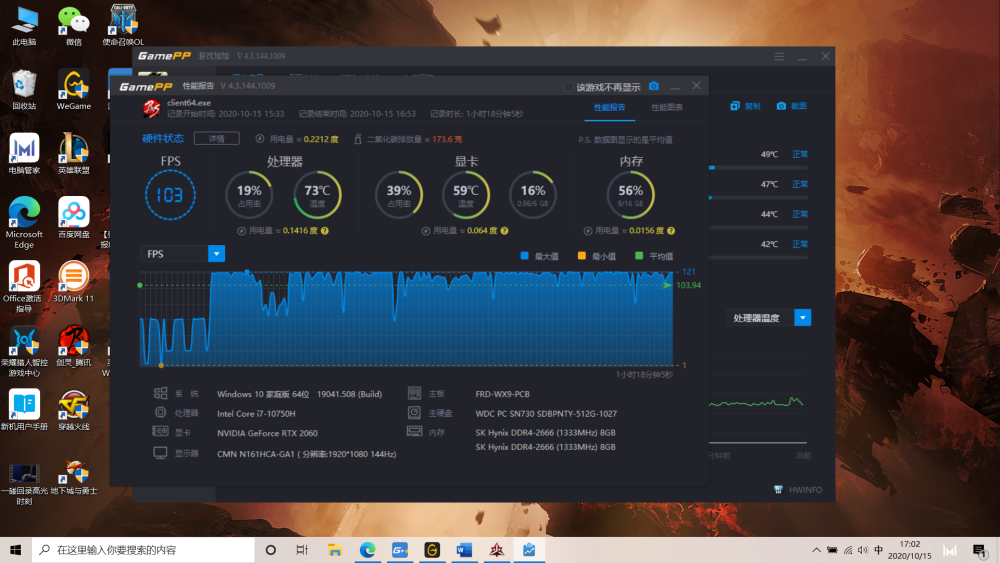
Task: Open the FPS chart metric dropdown
Action: click(x=216, y=254)
